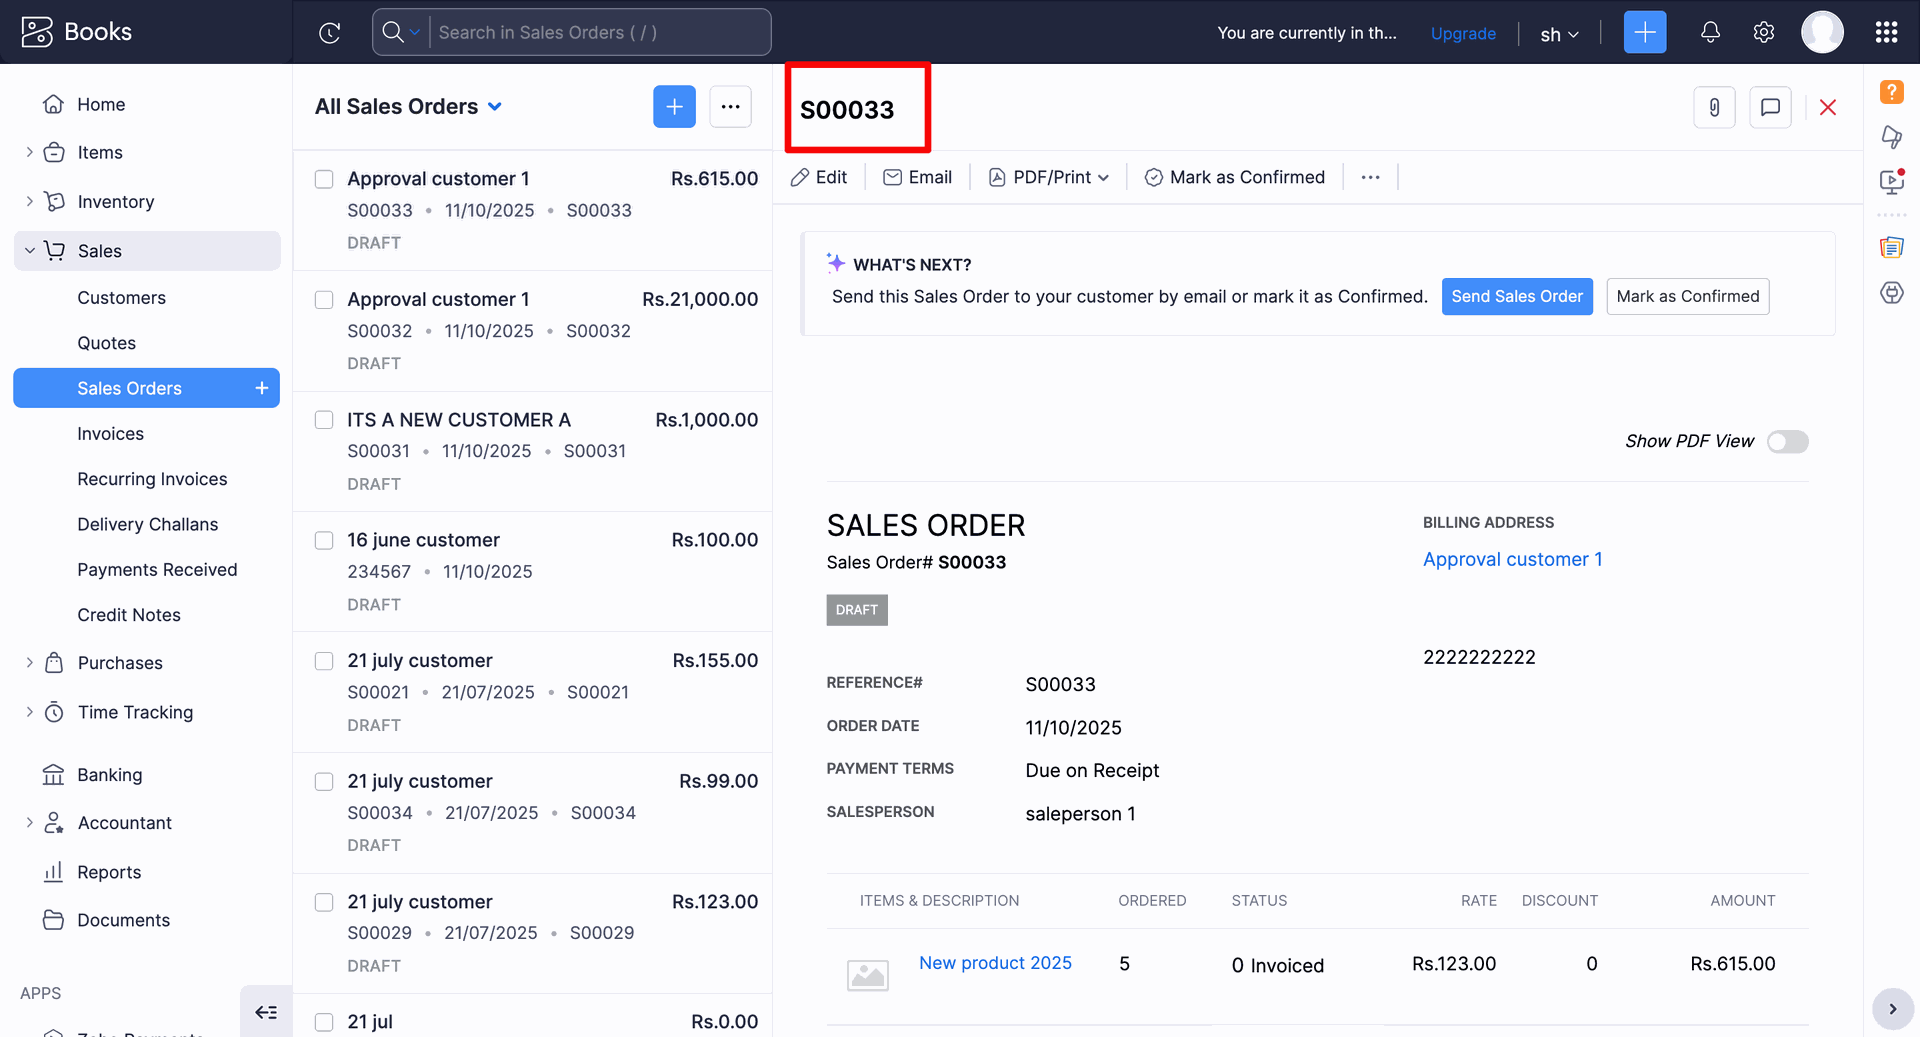The height and width of the screenshot is (1037, 1920).
Task: Collapse the sidebar using arrow icon
Action: coord(266,1012)
